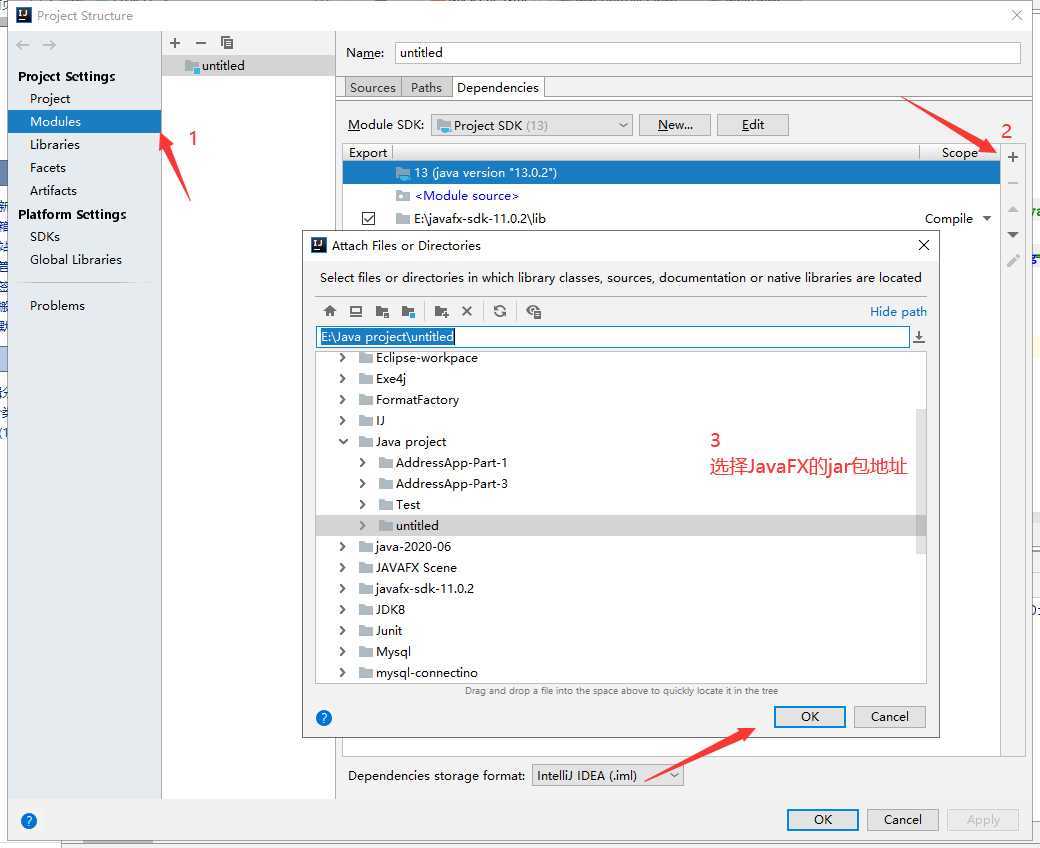Click Show Hidden Files icon in chooser toolbar

point(533,311)
